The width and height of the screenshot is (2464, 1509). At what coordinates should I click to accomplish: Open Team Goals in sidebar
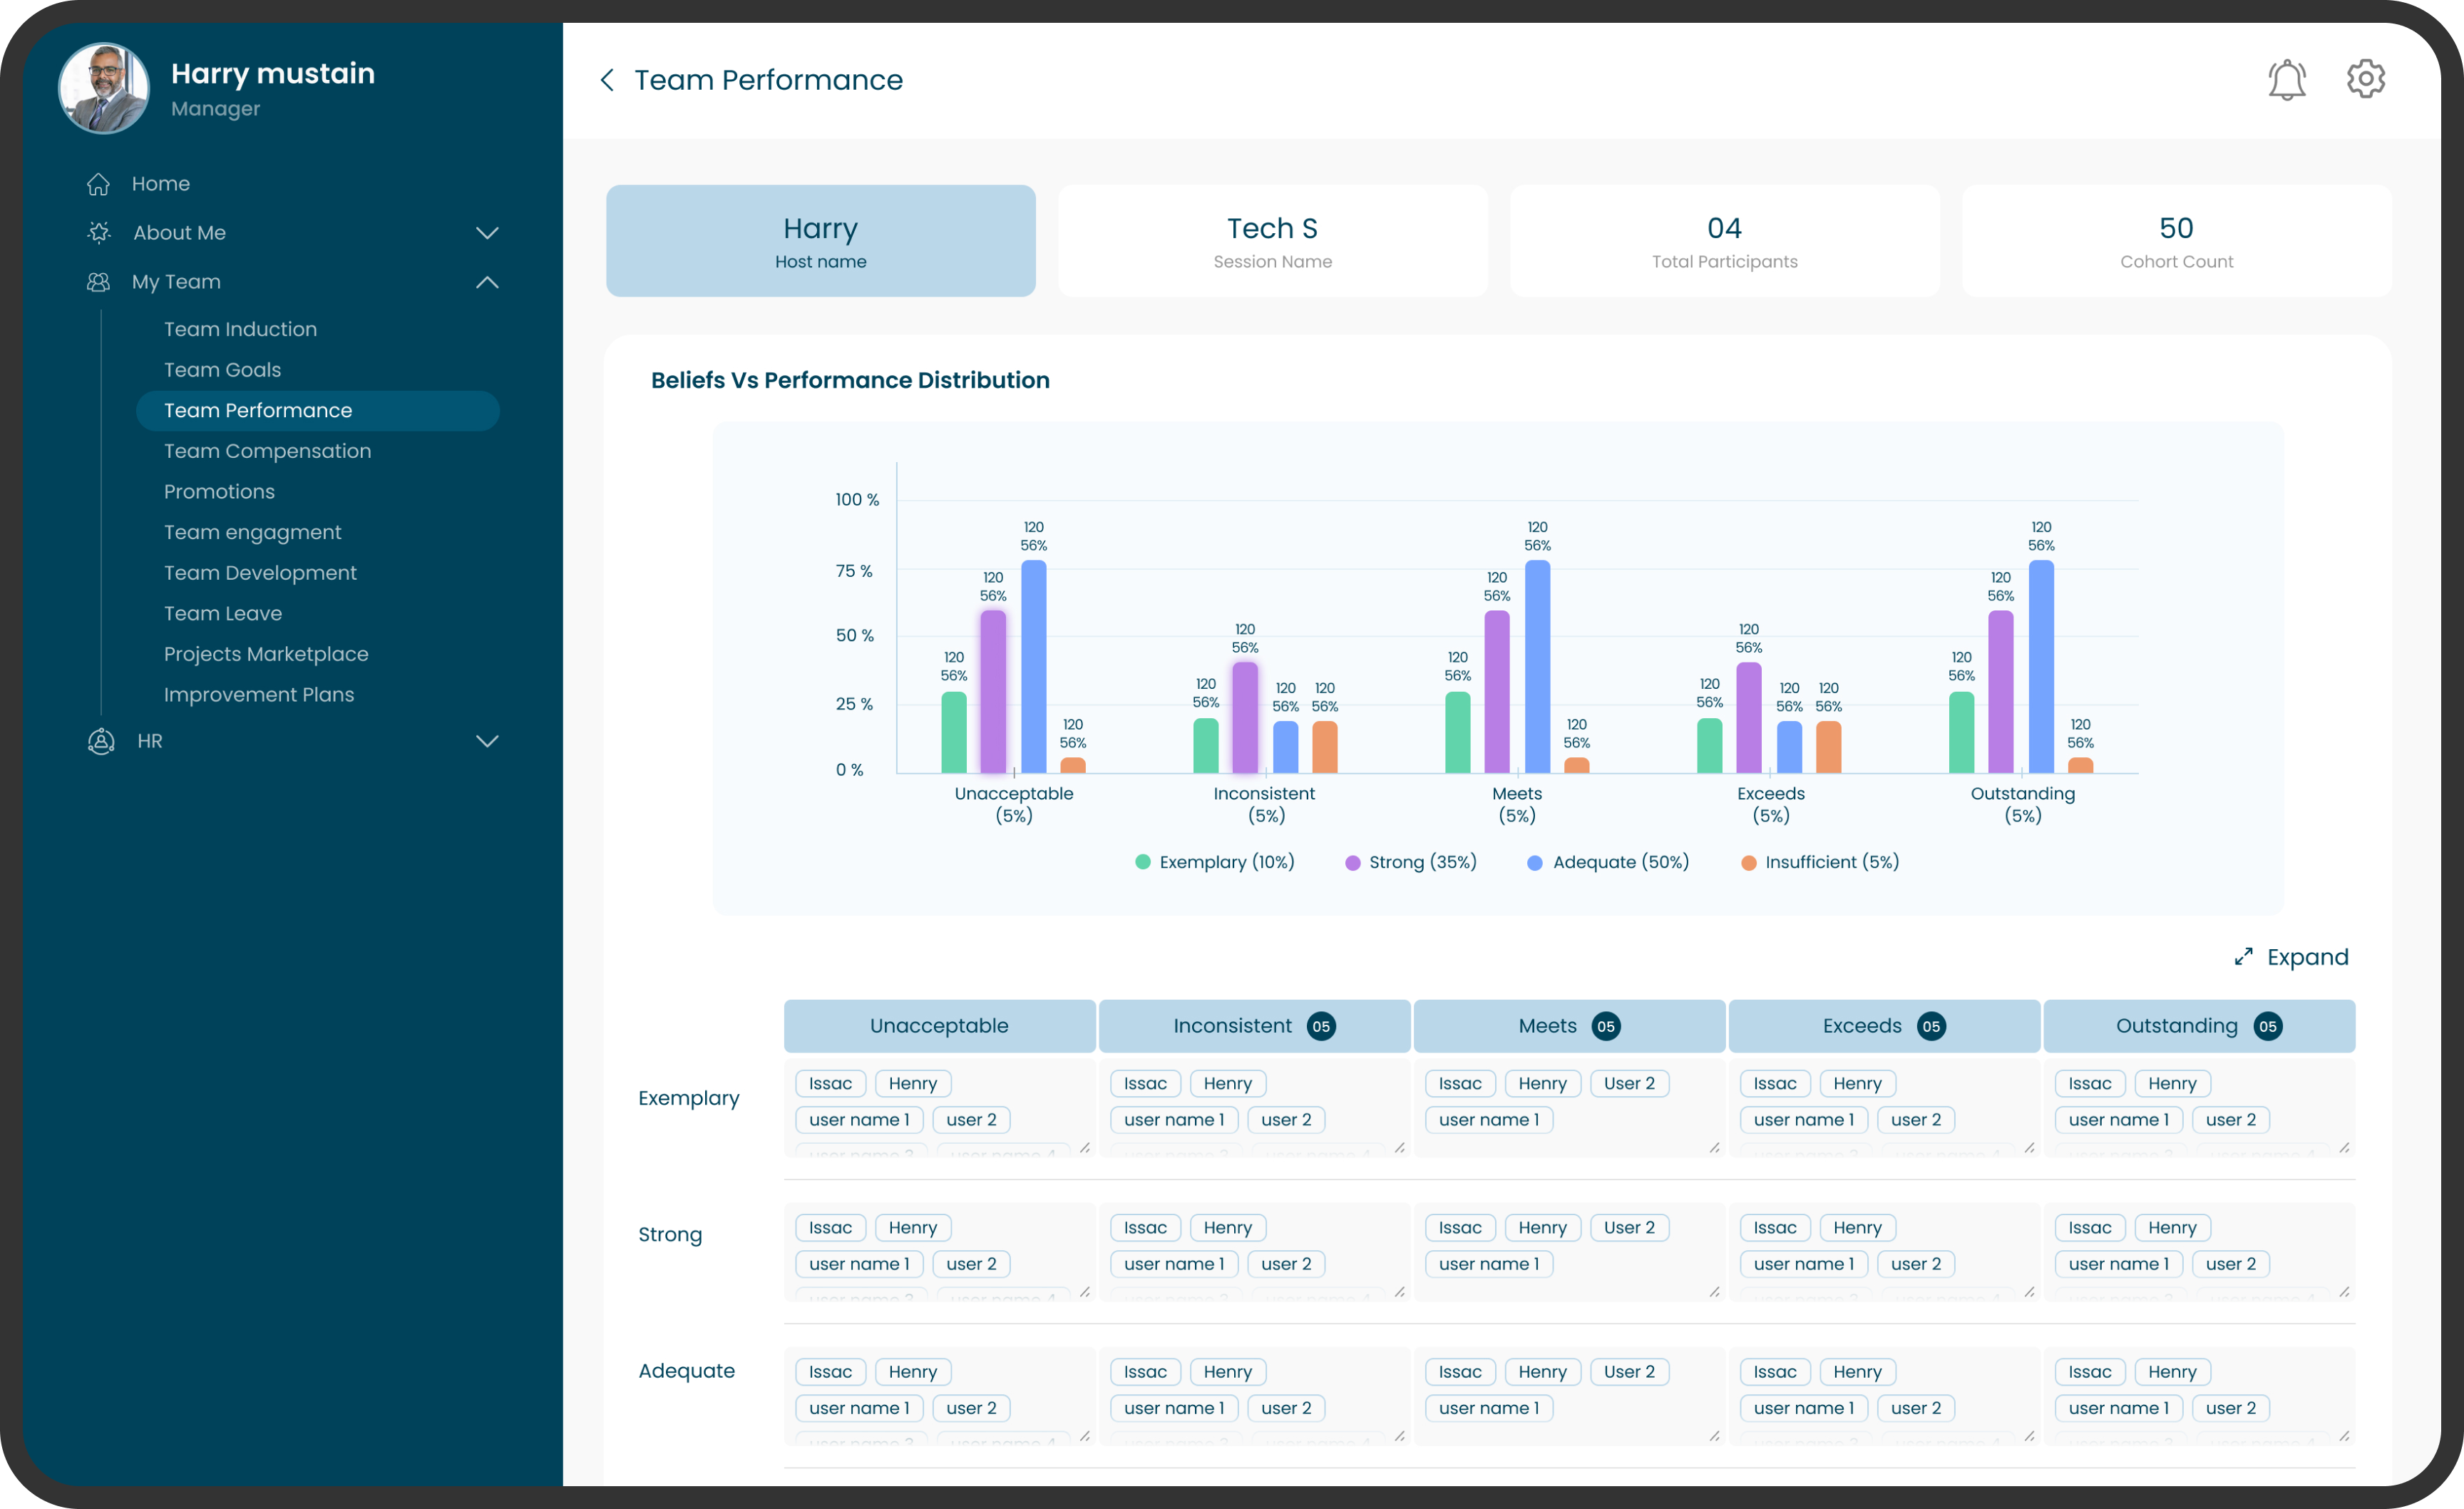pyautogui.click(x=222, y=370)
